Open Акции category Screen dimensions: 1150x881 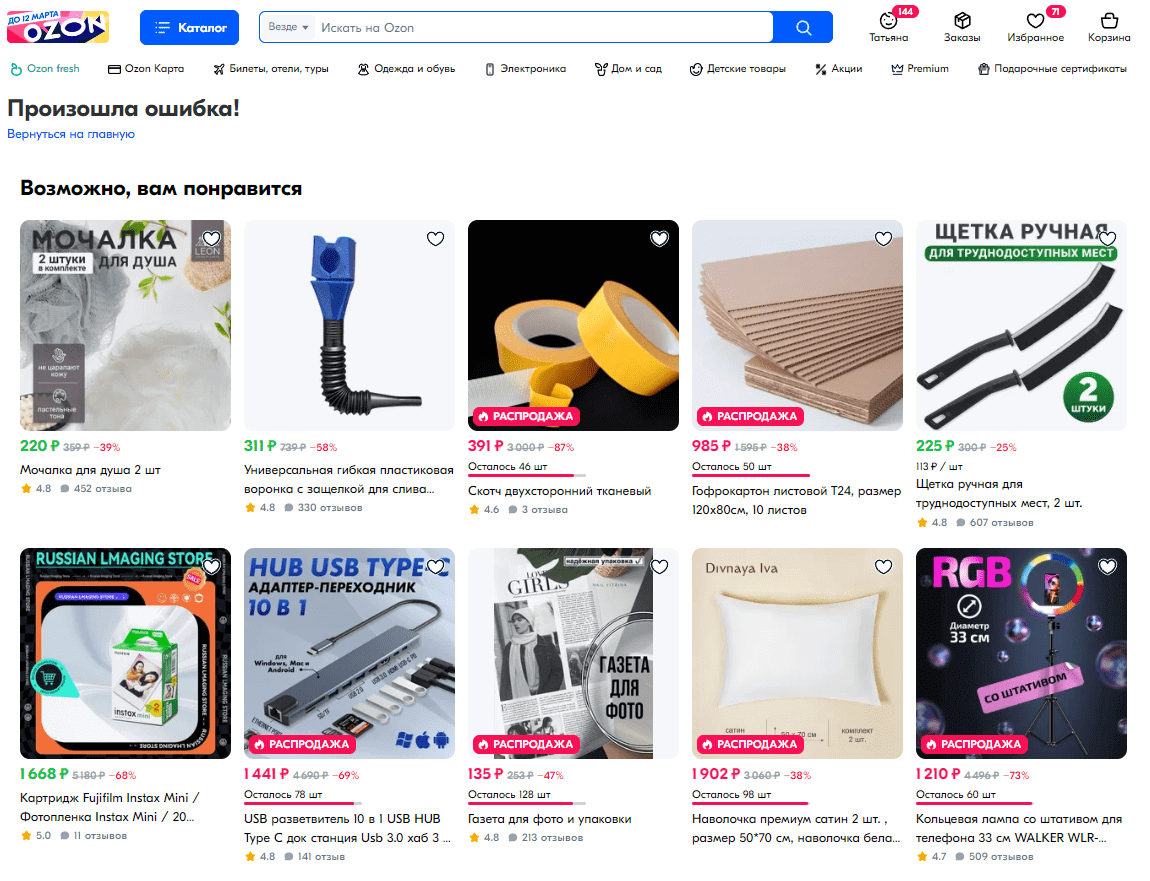coord(839,69)
